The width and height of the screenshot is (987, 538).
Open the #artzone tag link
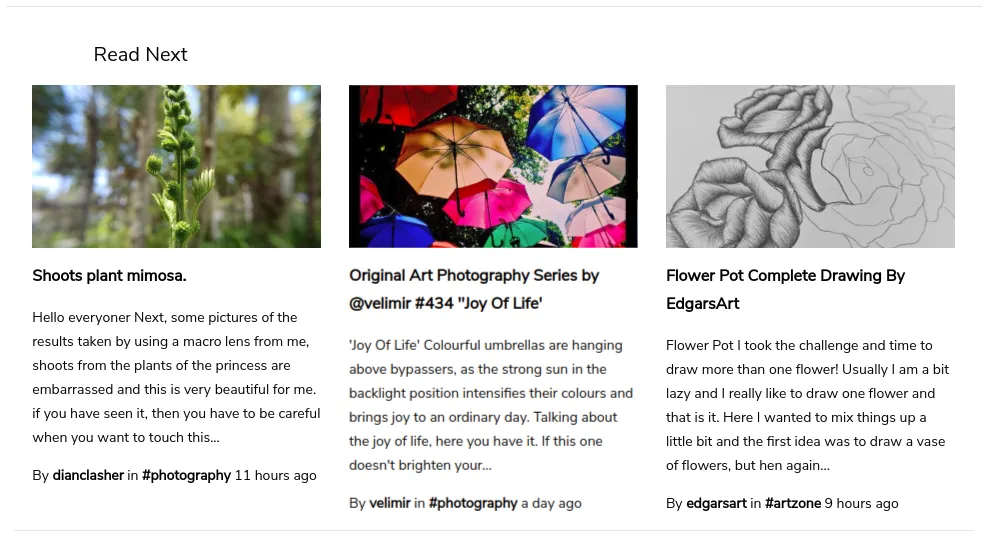pyautogui.click(x=792, y=503)
